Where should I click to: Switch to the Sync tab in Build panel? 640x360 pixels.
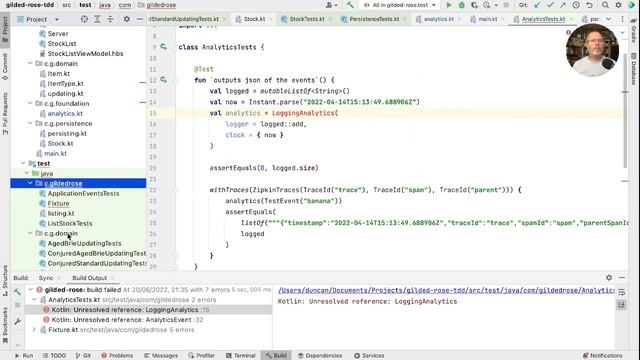coord(46,278)
